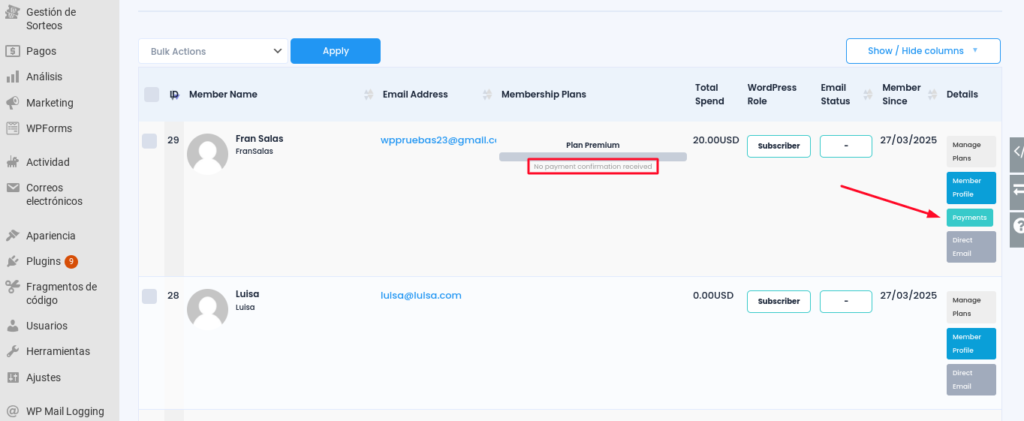Open the Bulk Actions dropdown
Screen dimensions: 1024x421
pyautogui.click(x=213, y=51)
